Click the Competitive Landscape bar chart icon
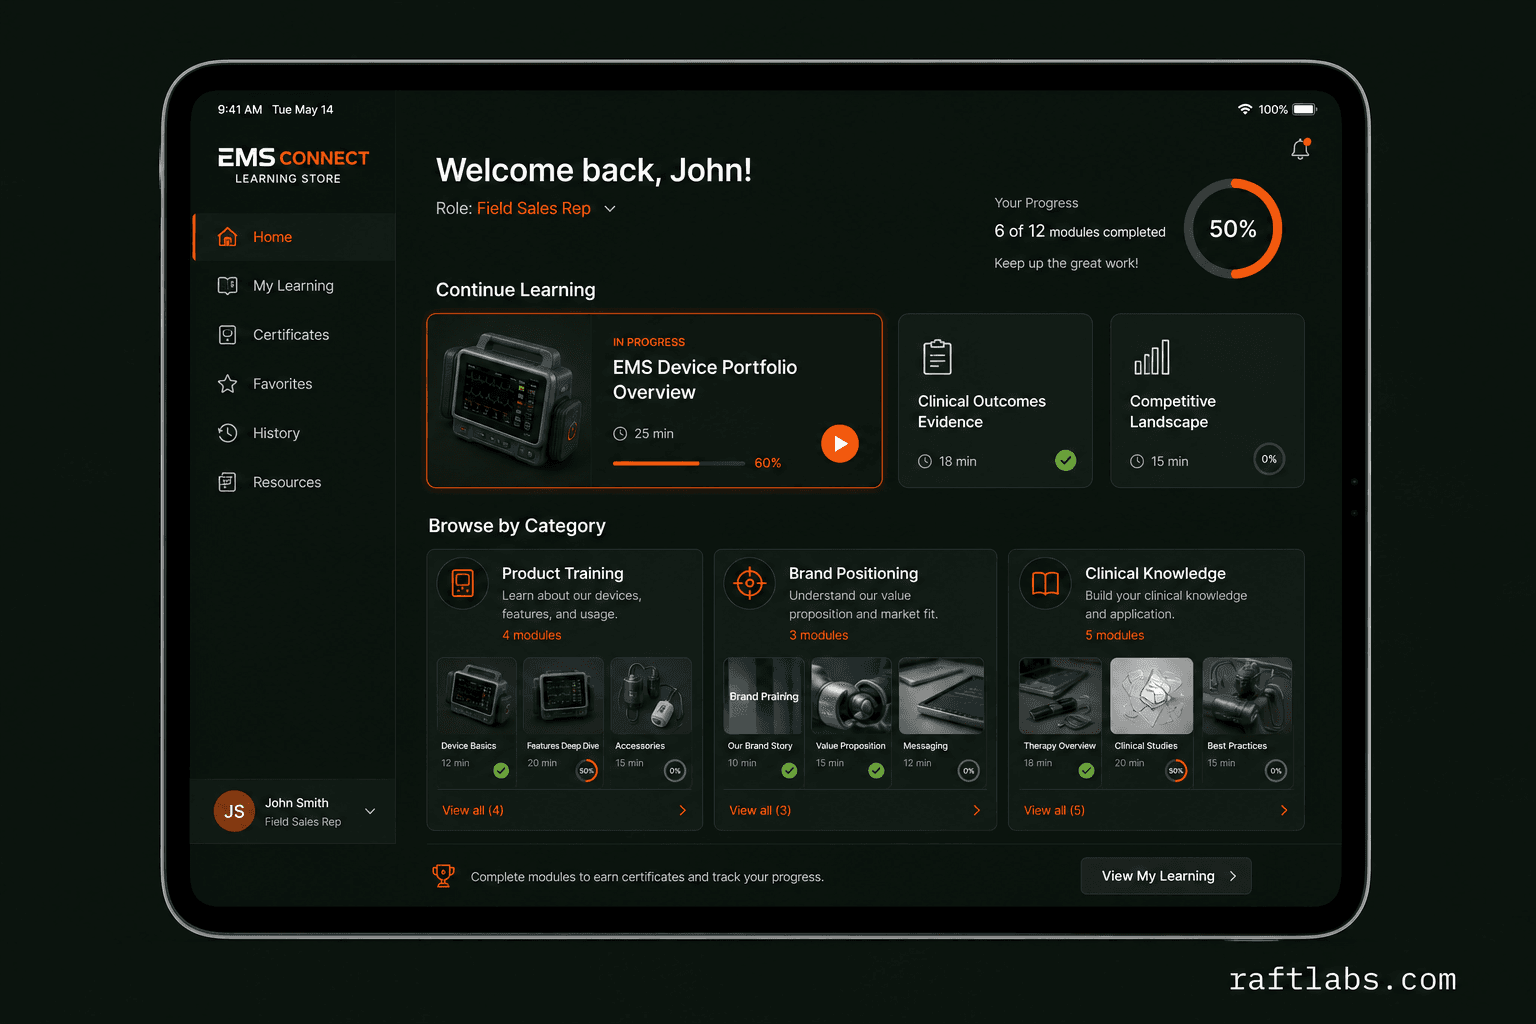 click(1151, 357)
